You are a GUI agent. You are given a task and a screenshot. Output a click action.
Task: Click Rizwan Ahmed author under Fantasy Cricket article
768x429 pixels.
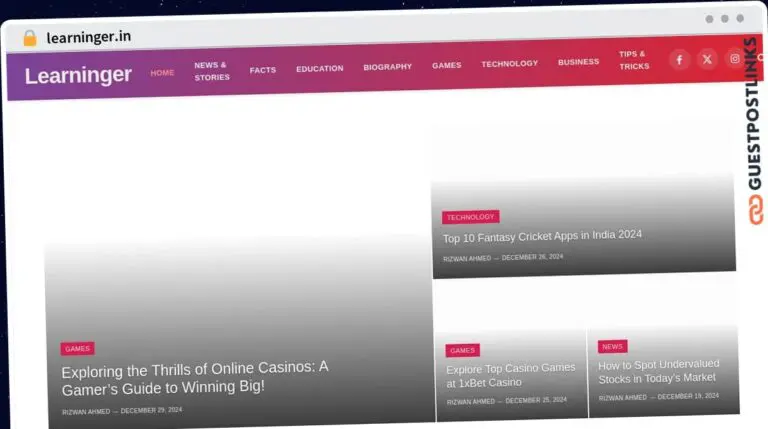pos(467,259)
